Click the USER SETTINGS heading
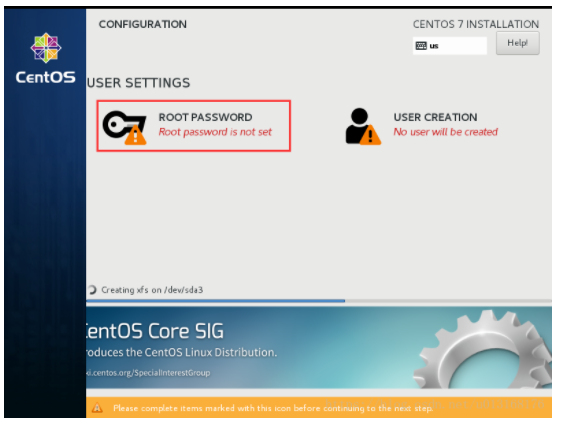Image resolution: width=562 pixels, height=422 pixels. [138, 83]
